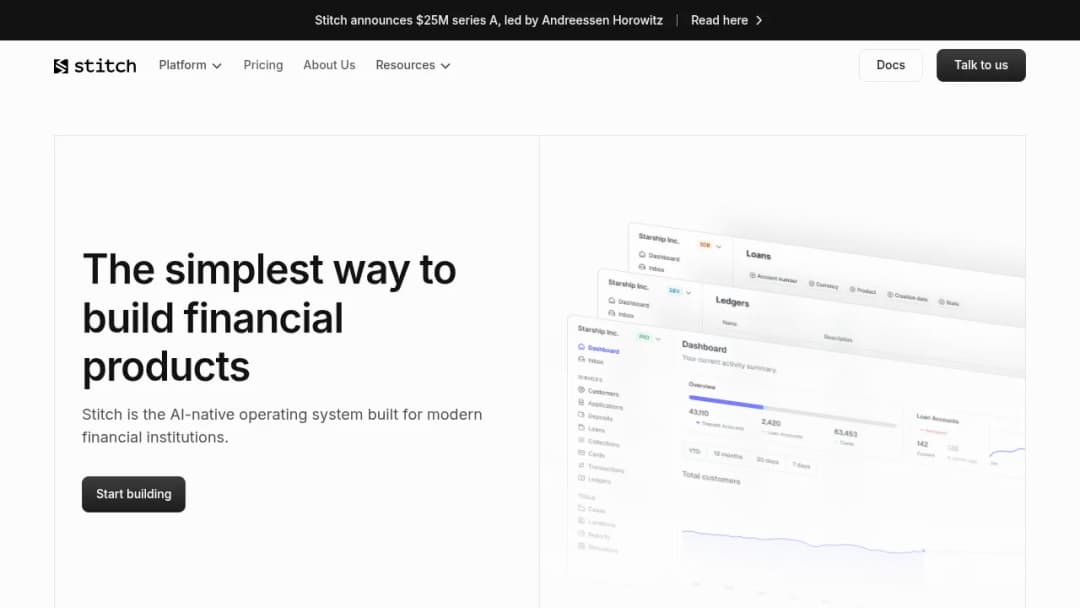Click the Docs button
The image size is (1080, 608).
pyautogui.click(x=891, y=65)
